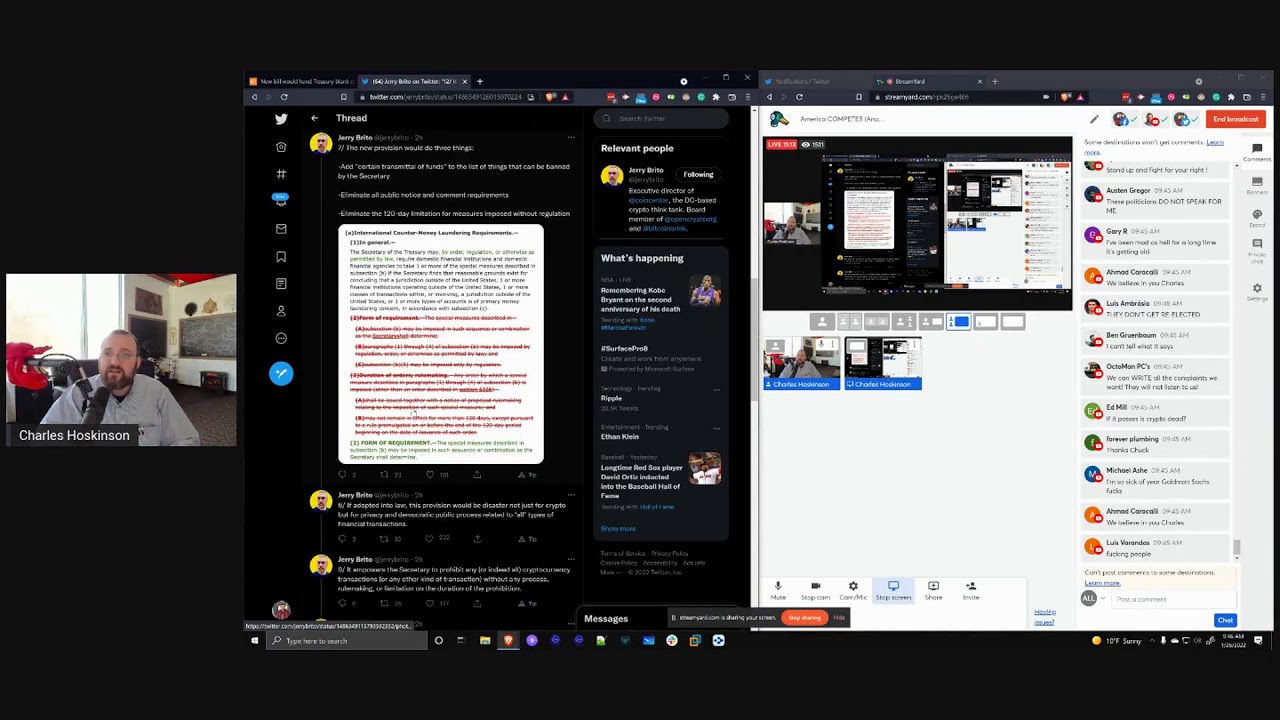The height and width of the screenshot is (720, 1280).
Task: Stop screen sharing via Stop screen
Action: tap(893, 590)
